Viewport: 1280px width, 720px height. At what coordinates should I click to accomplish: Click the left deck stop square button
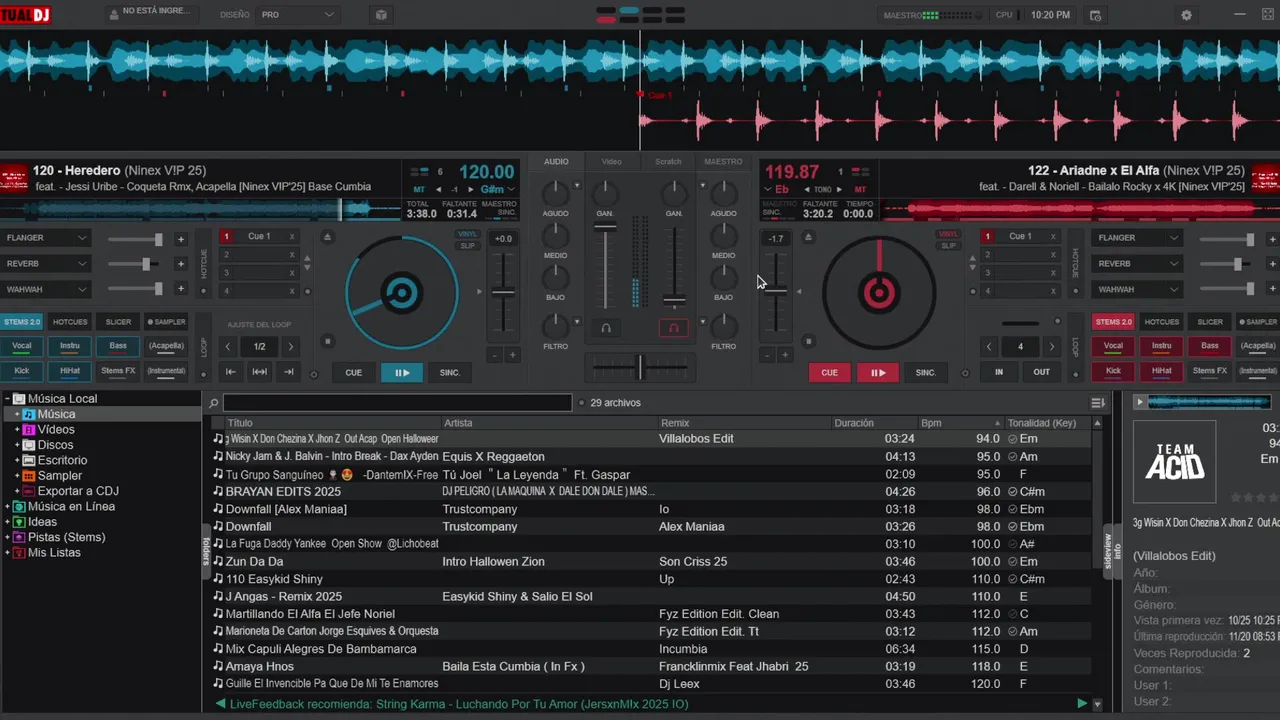pyautogui.click(x=327, y=342)
